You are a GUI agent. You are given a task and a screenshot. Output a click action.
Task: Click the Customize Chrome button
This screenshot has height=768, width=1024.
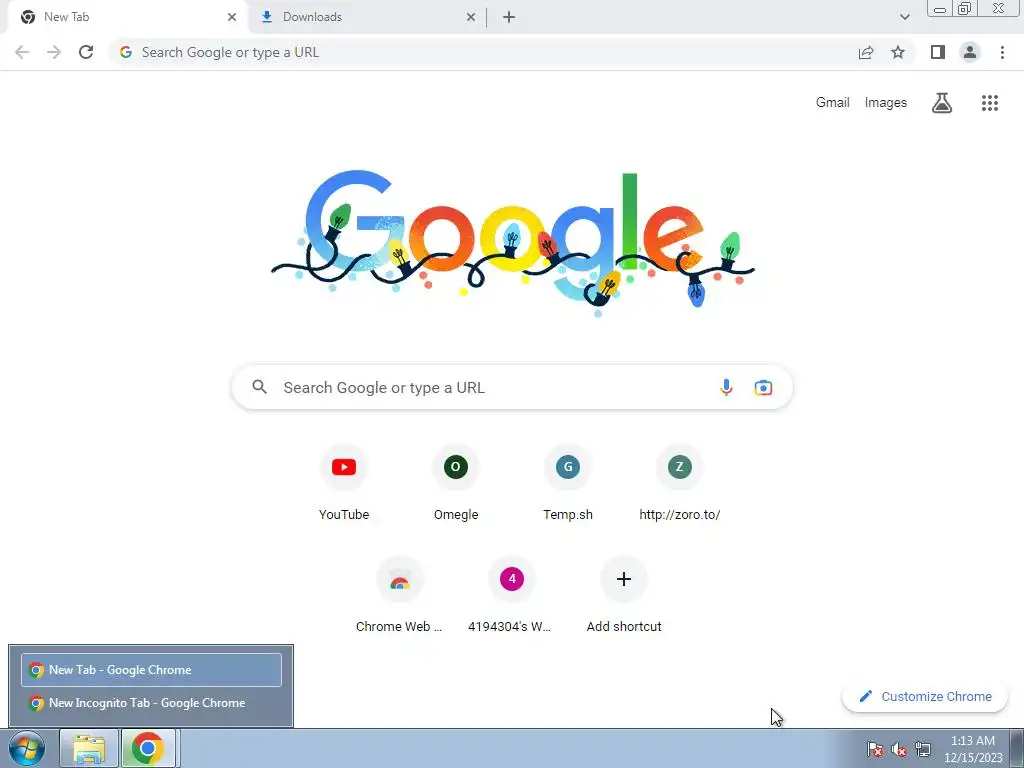925,696
